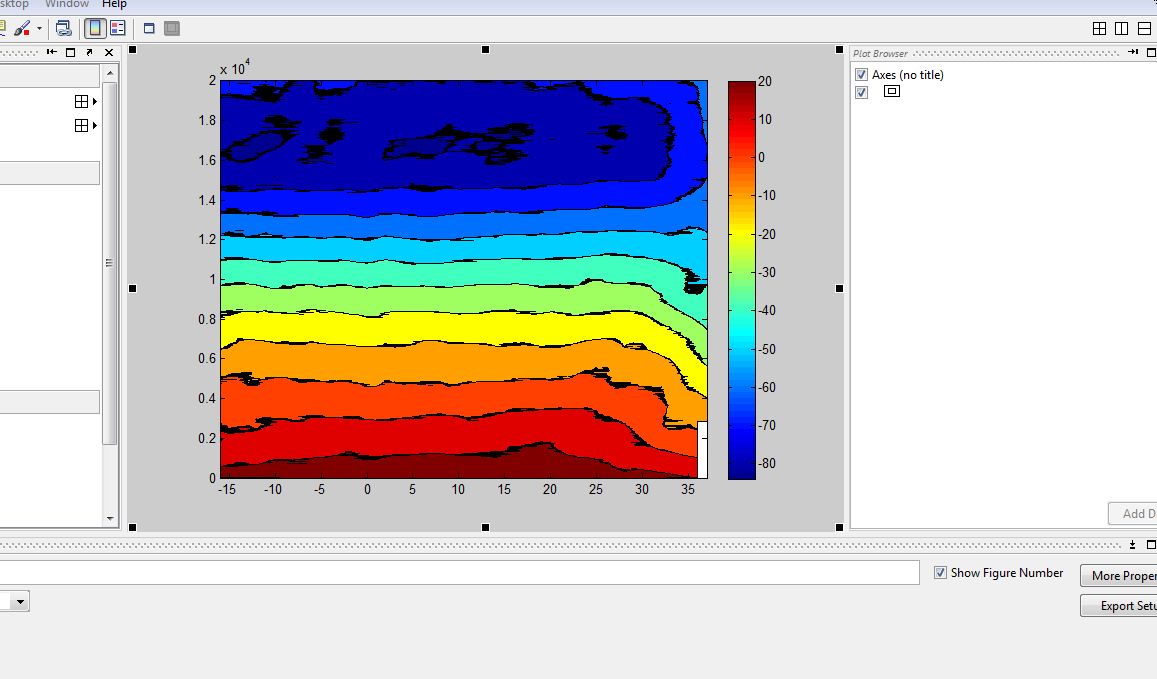Uncheck the Axes (no title) checkbox
1157x679 pixels.
(861, 75)
